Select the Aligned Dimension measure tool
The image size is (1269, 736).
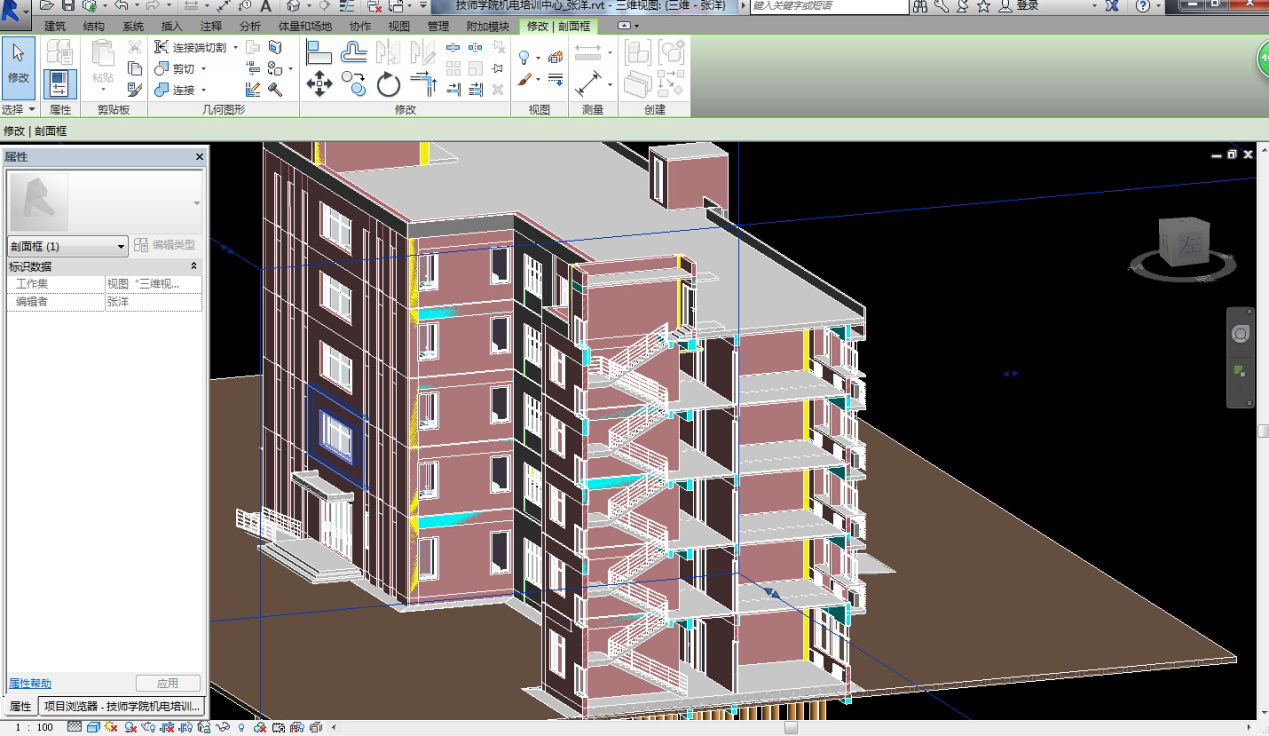click(x=587, y=85)
